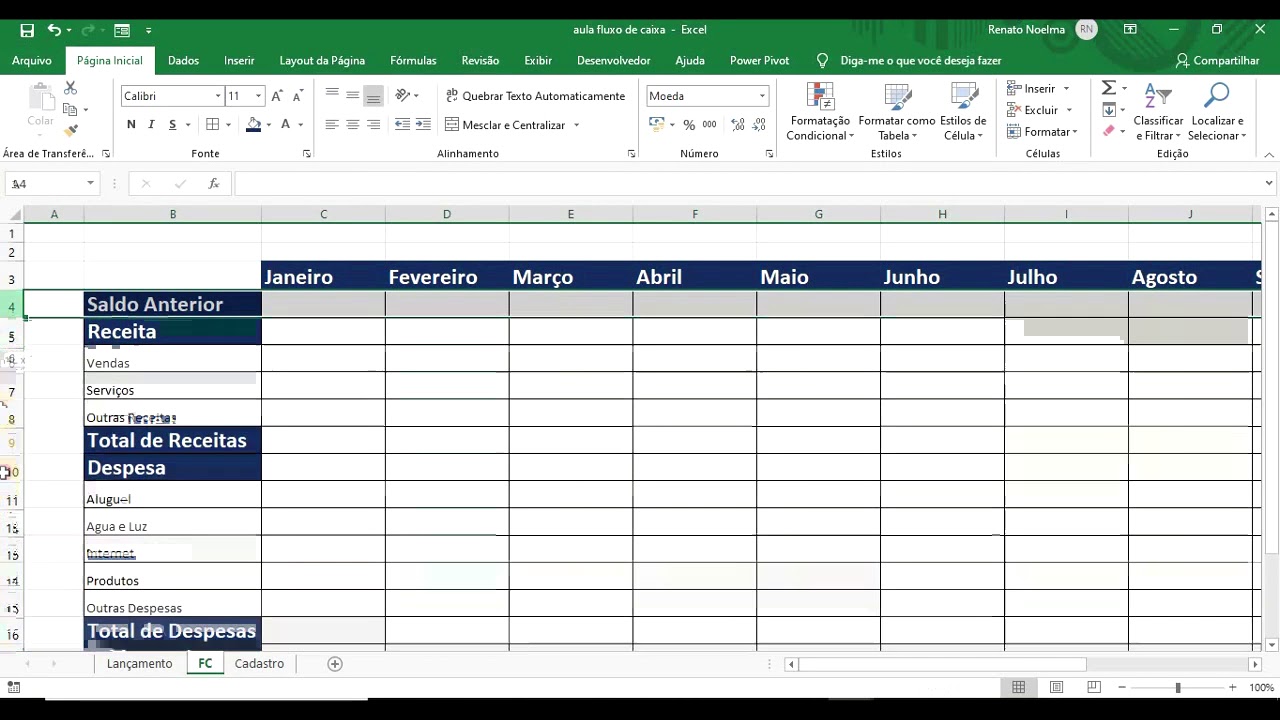Click the Accounting number format icon
The width and height of the screenshot is (1280, 720).
(657, 125)
